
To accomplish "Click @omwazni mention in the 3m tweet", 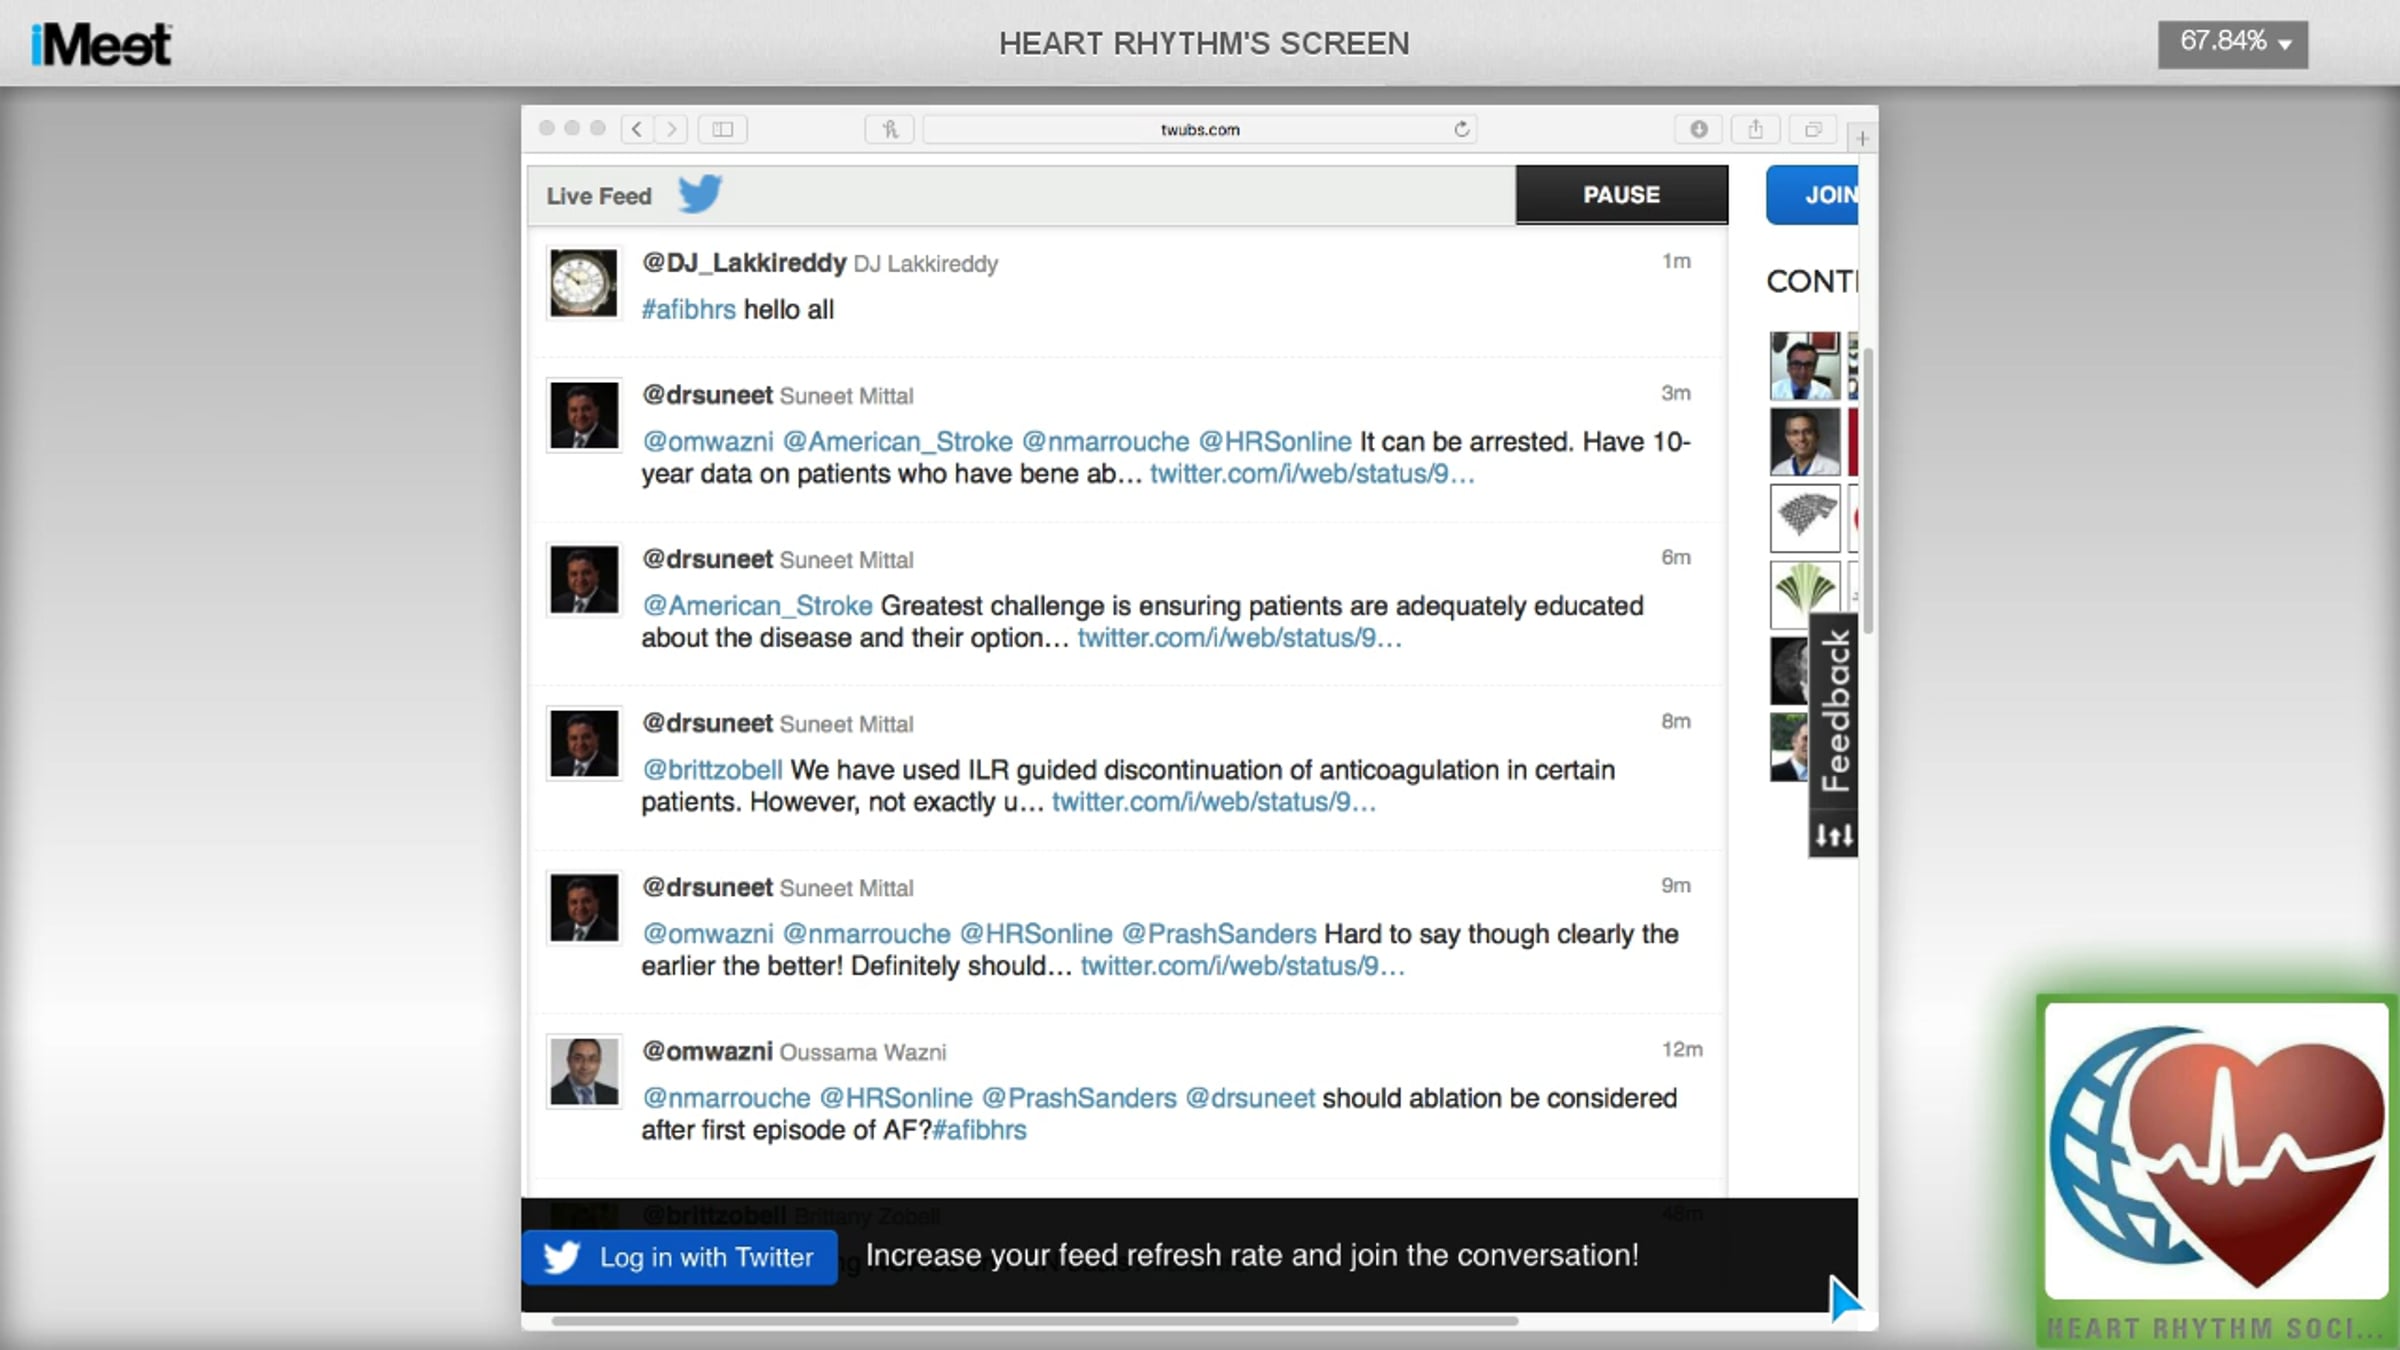I will pos(708,442).
